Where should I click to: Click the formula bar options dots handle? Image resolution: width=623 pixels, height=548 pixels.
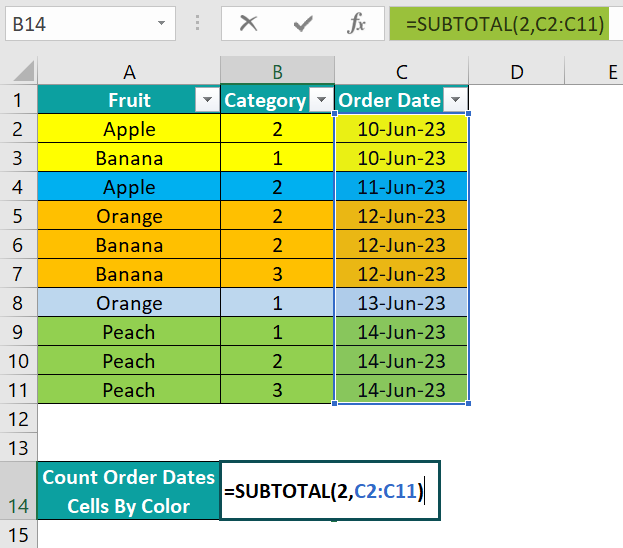coord(197,23)
